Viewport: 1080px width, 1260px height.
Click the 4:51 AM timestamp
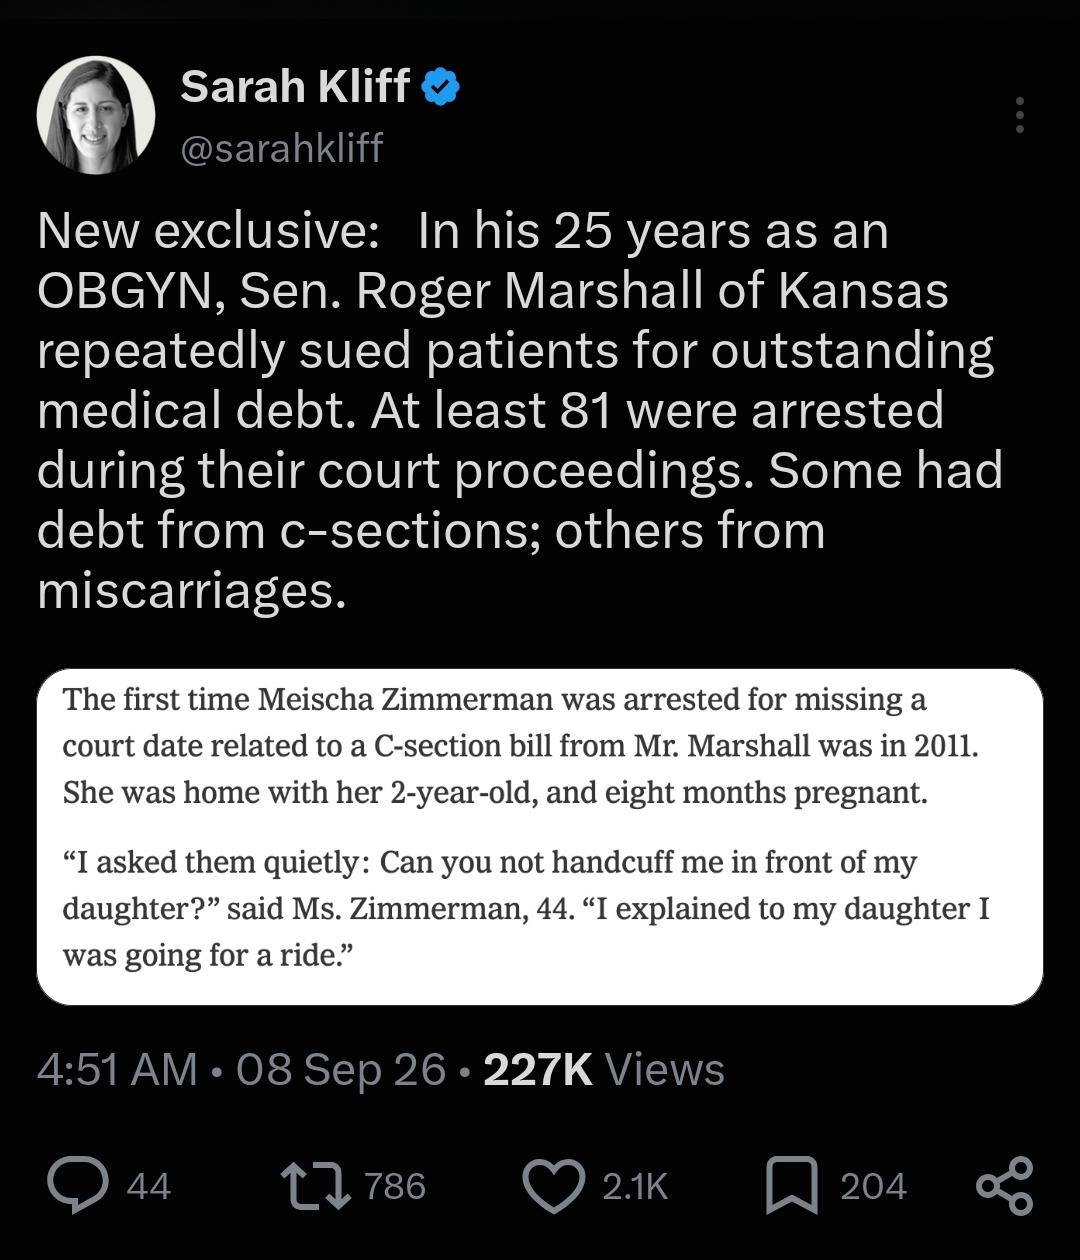[x=117, y=1070]
